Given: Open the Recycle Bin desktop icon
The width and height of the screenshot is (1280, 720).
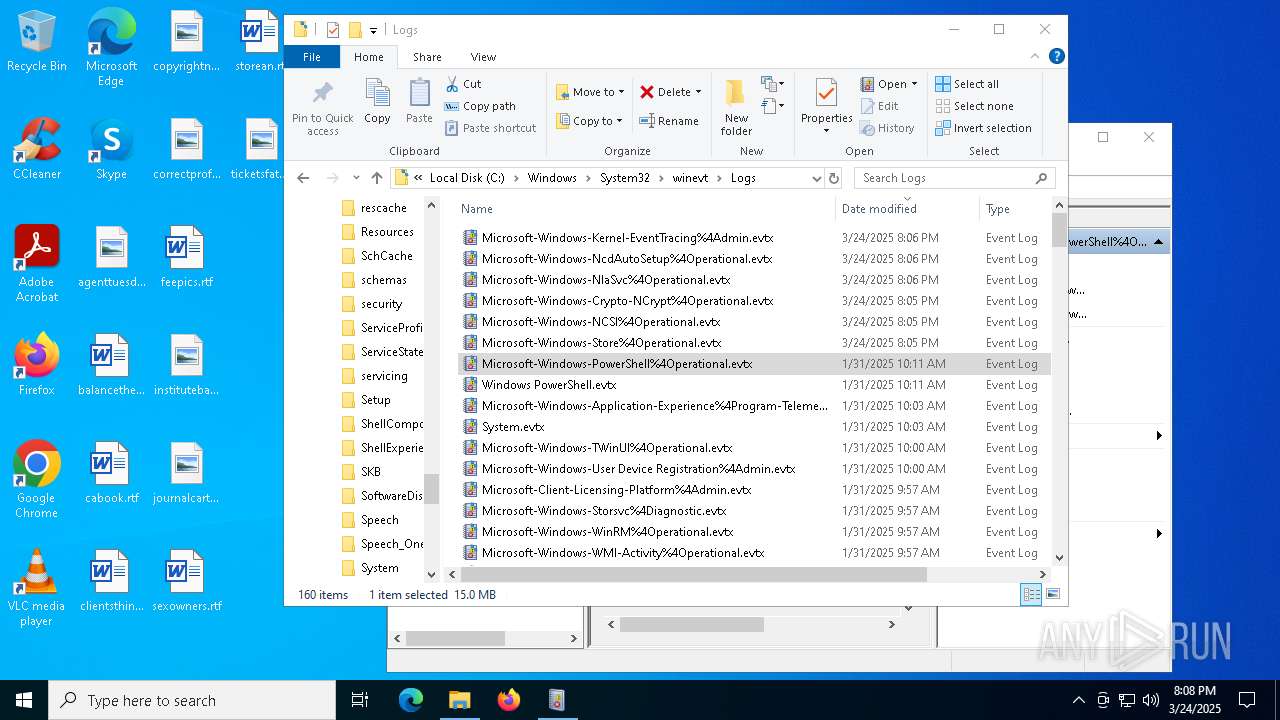Looking at the screenshot, I should (37, 42).
